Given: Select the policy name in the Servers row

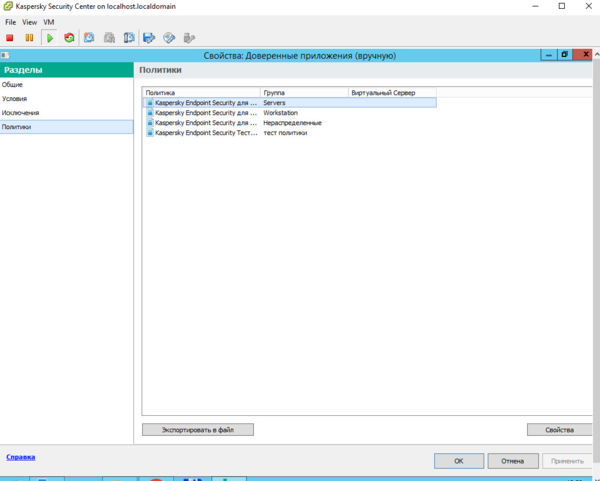Looking at the screenshot, I should click(x=206, y=103).
